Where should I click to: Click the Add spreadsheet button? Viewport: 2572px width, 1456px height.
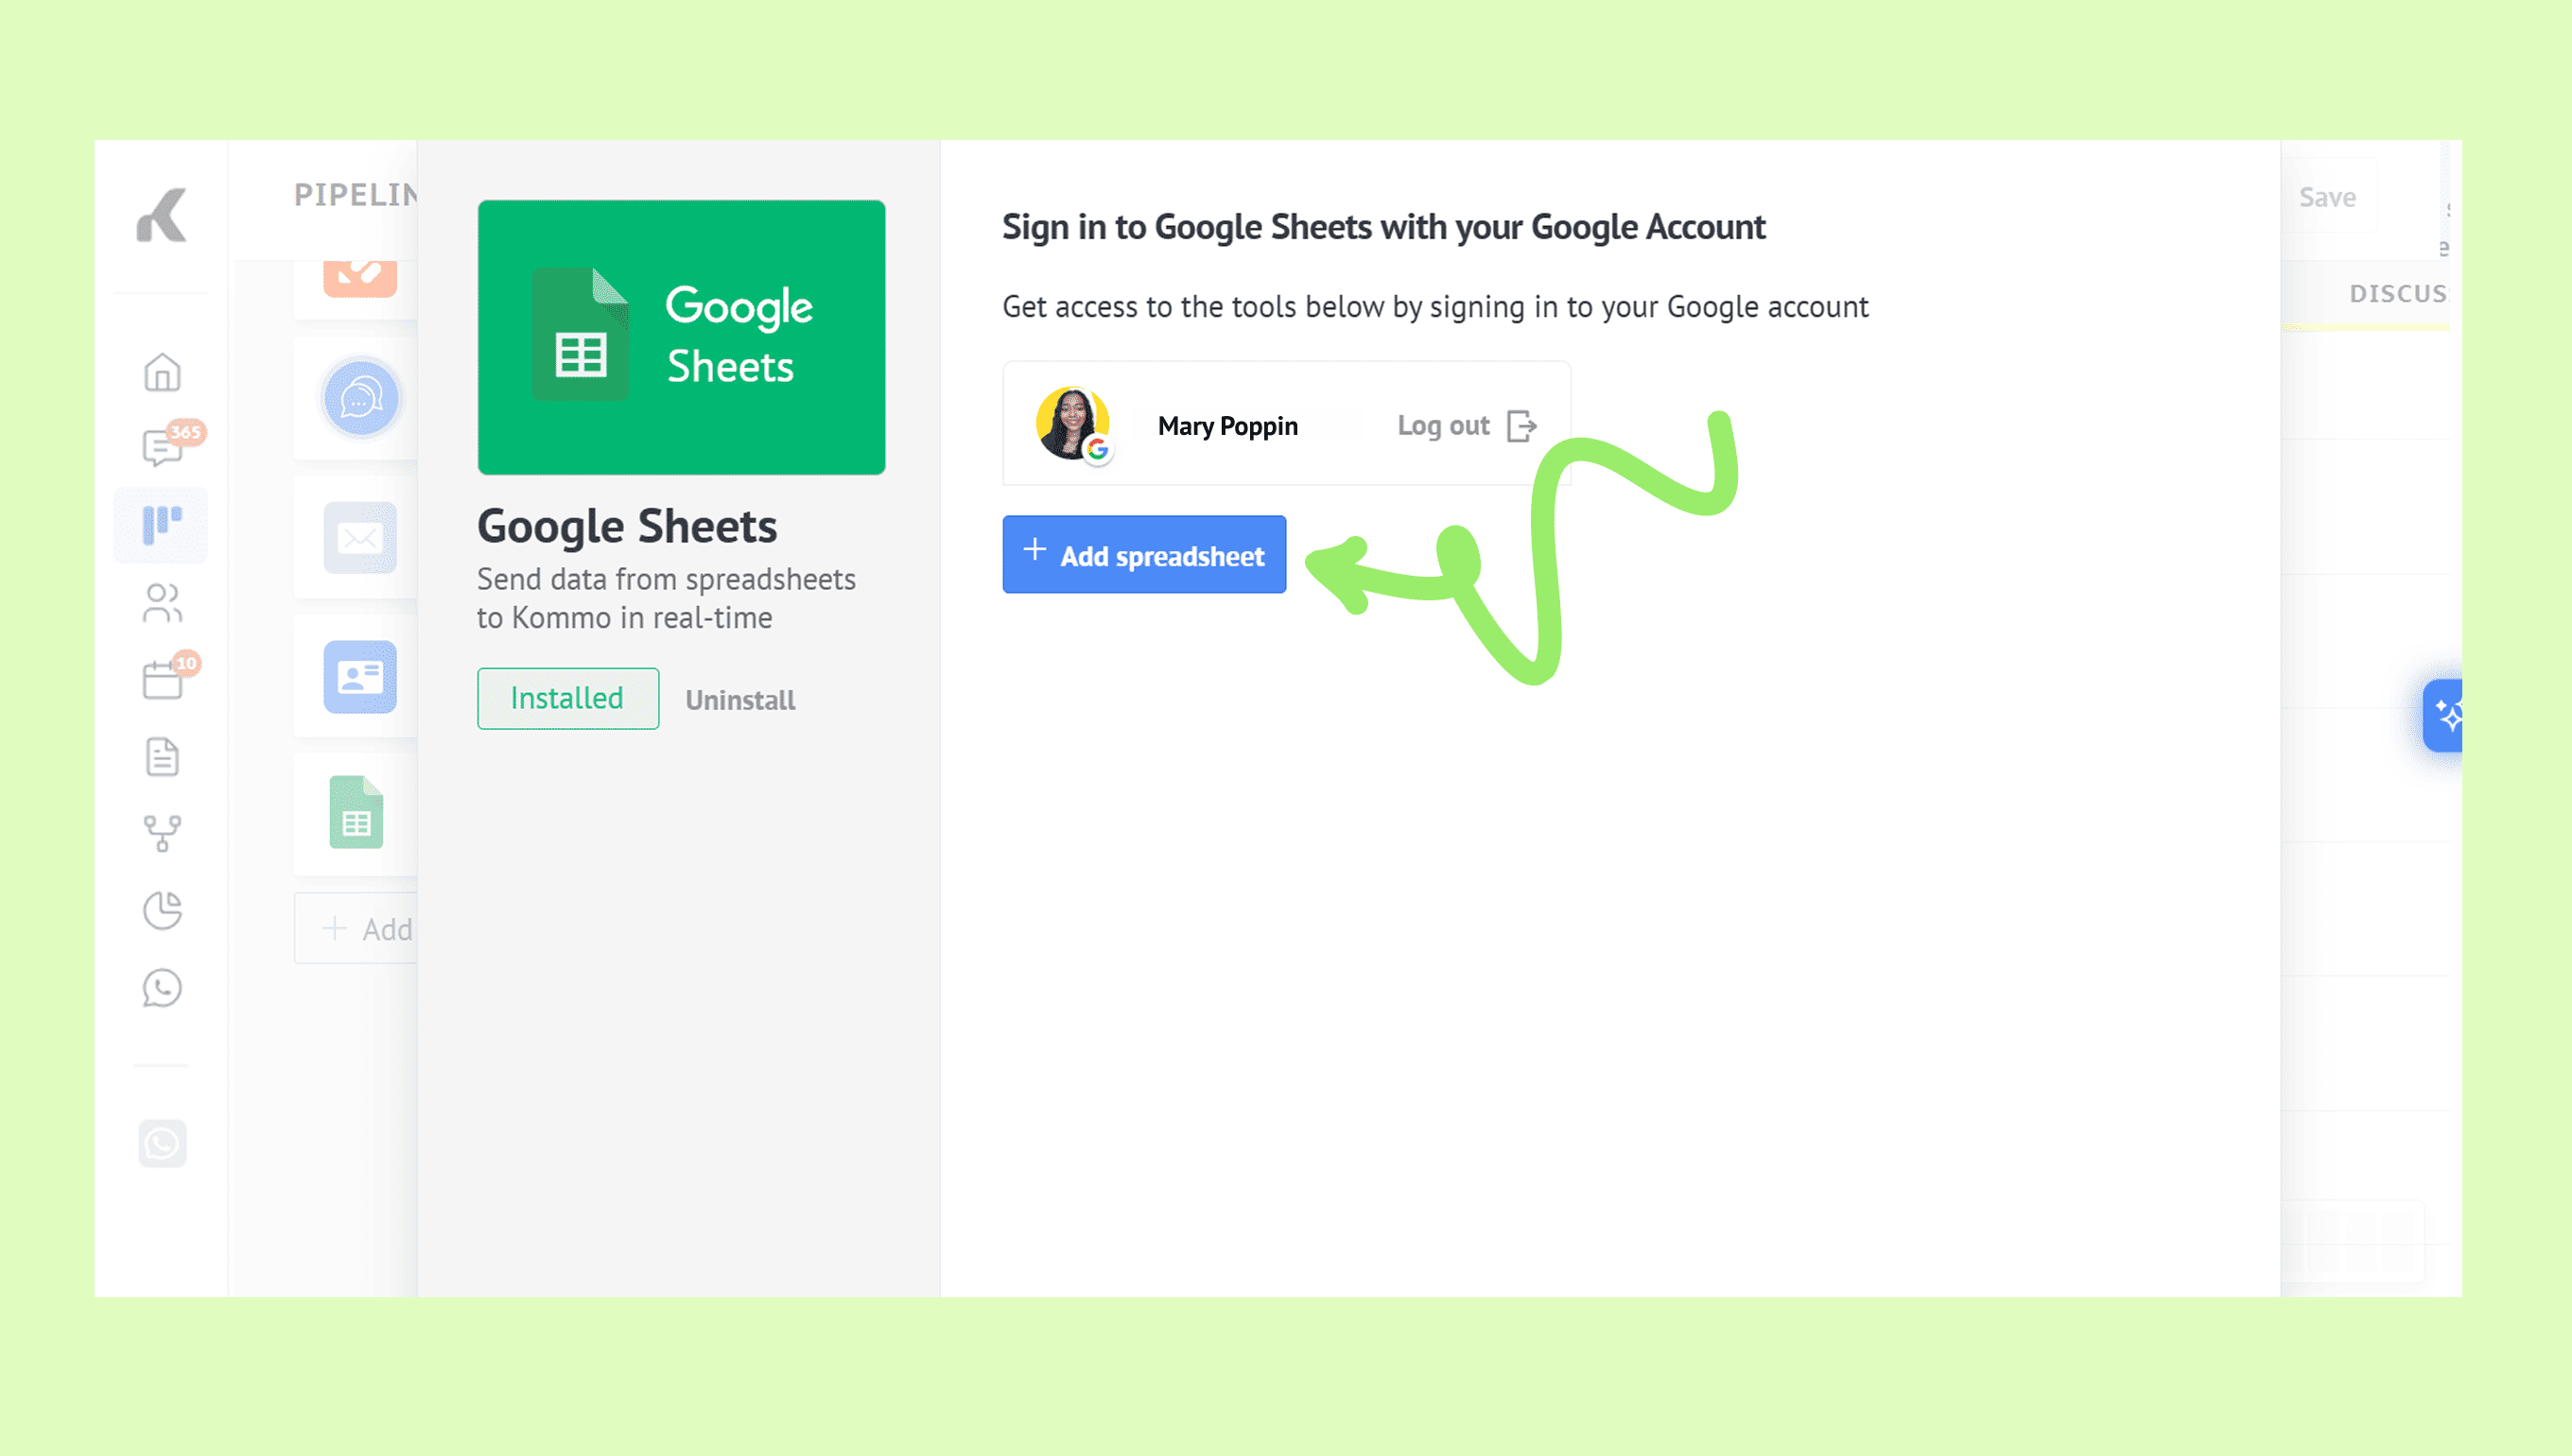(1144, 555)
